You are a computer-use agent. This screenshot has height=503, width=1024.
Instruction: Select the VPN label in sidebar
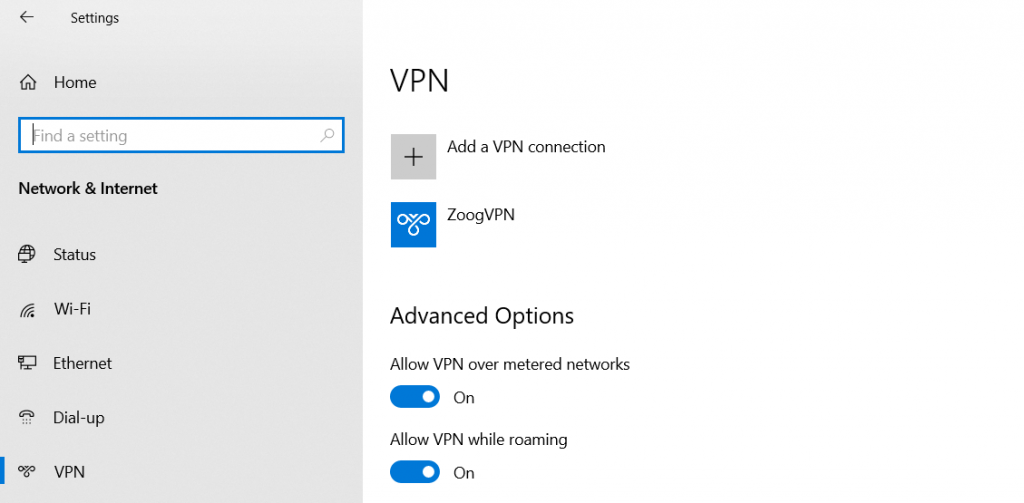tap(69, 472)
